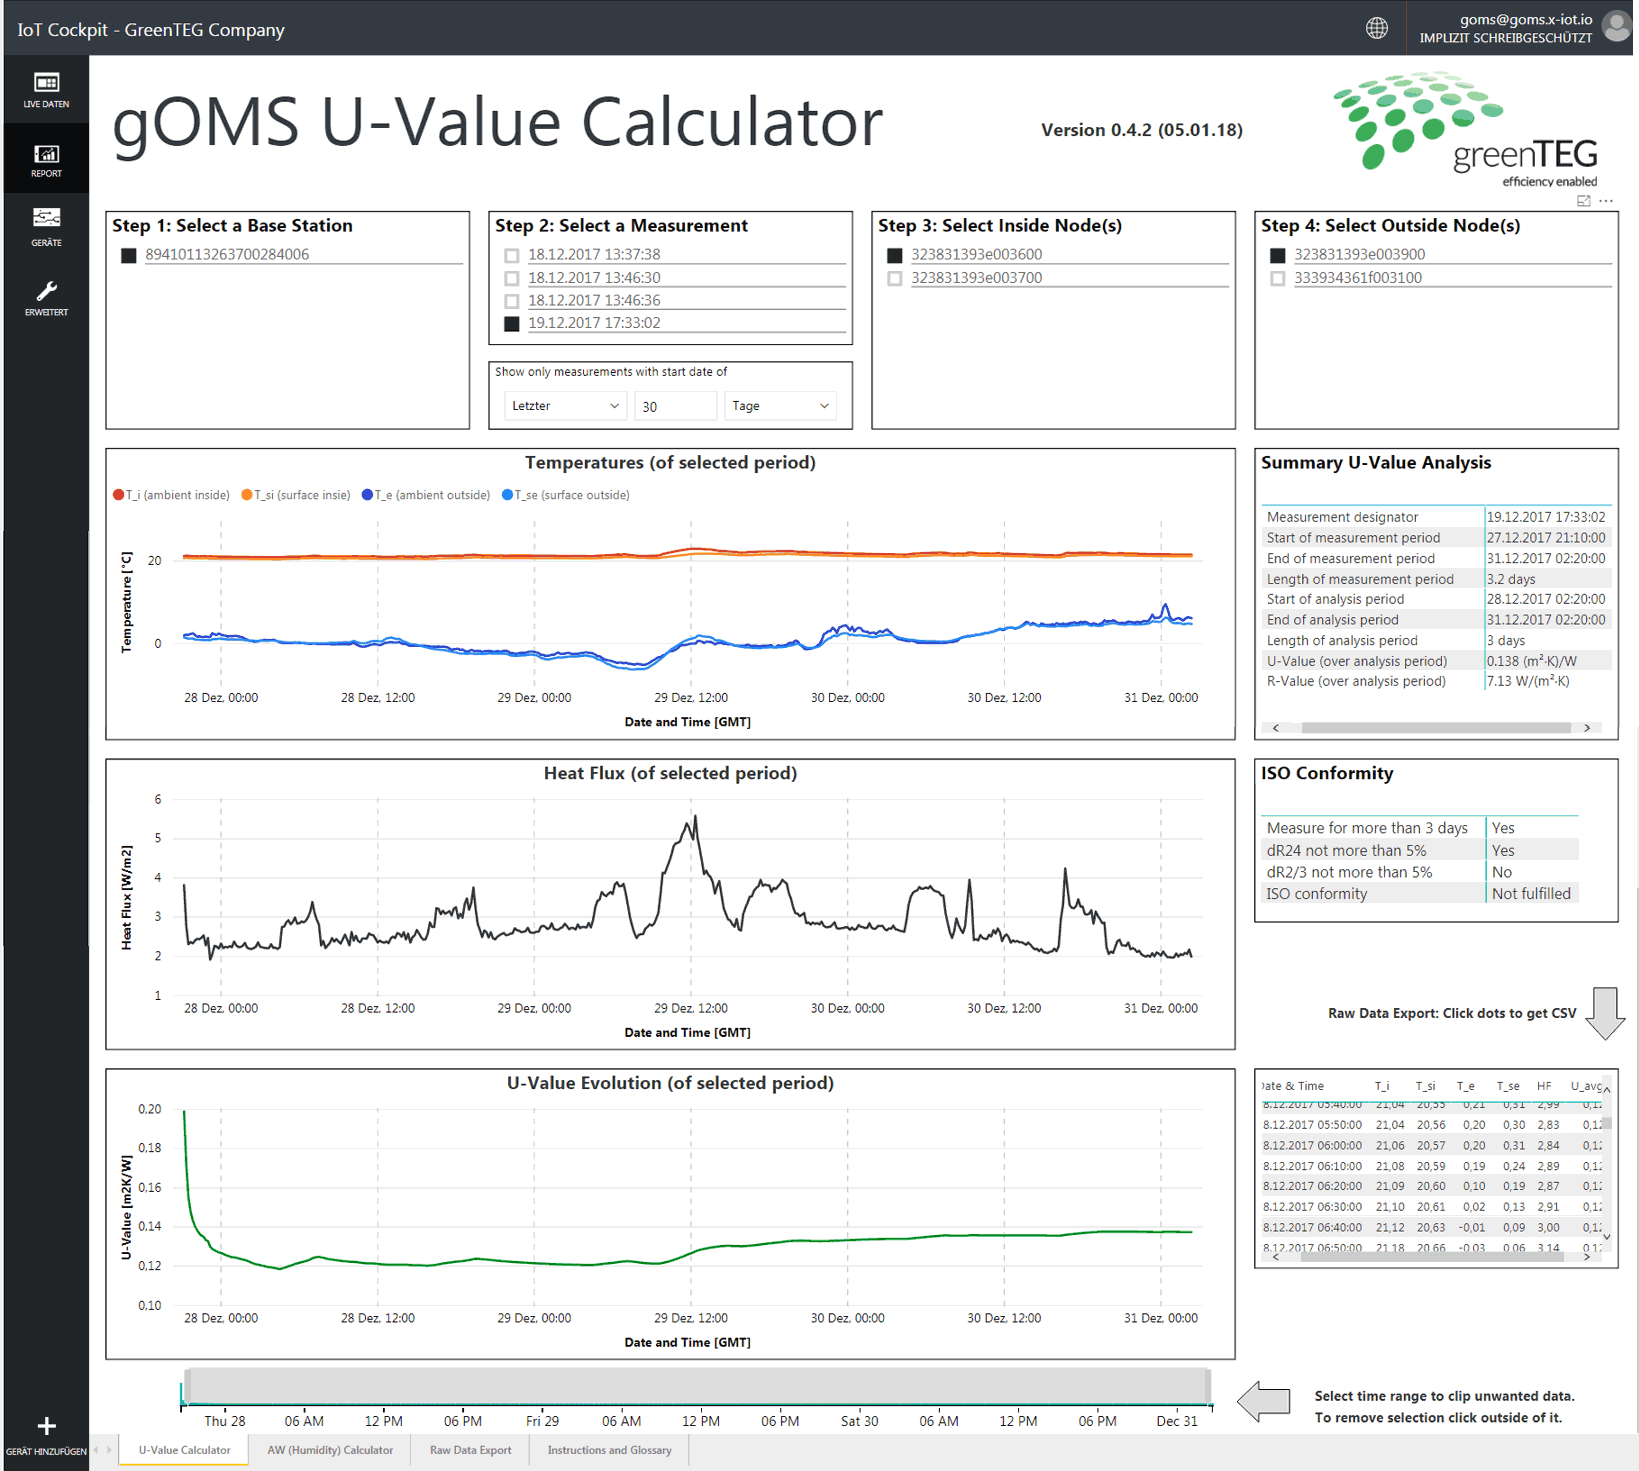Click 'Sat 30' marker on time range axis
1639x1471 pixels.
pos(859,1421)
